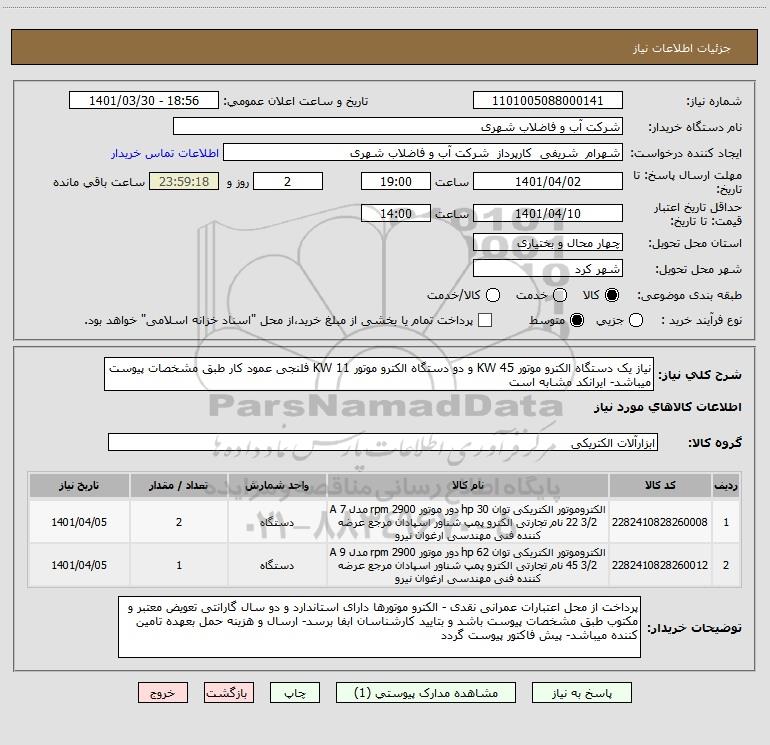Image resolution: width=770 pixels, height=745 pixels.
Task: Click the گروه کالا field ابزارآلات الکتریکی
Action: 383,442
